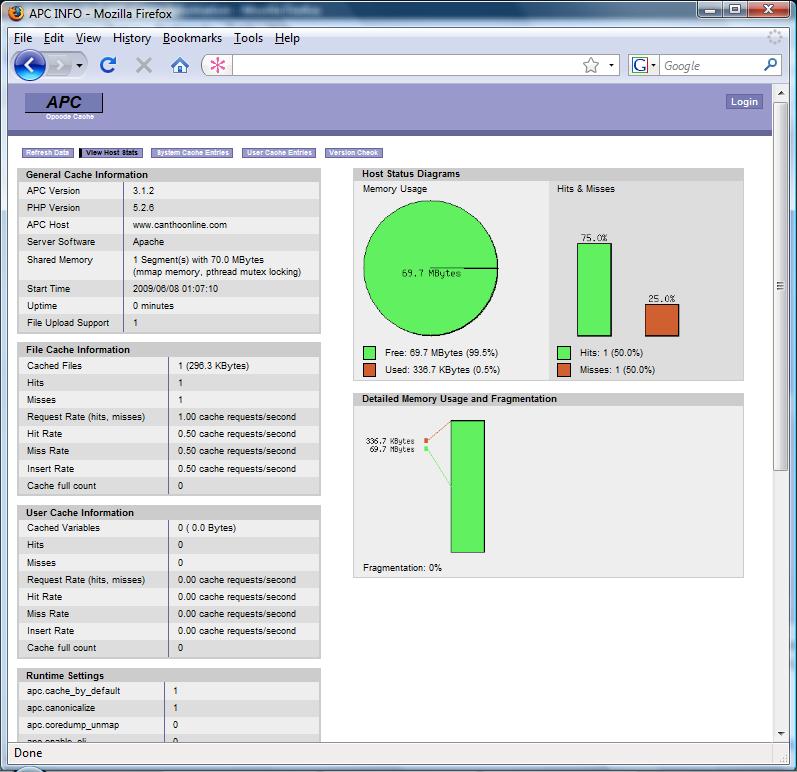Click Start Time 2009/06/08 01:07:10
Screen dimensions: 797x772
175,289
